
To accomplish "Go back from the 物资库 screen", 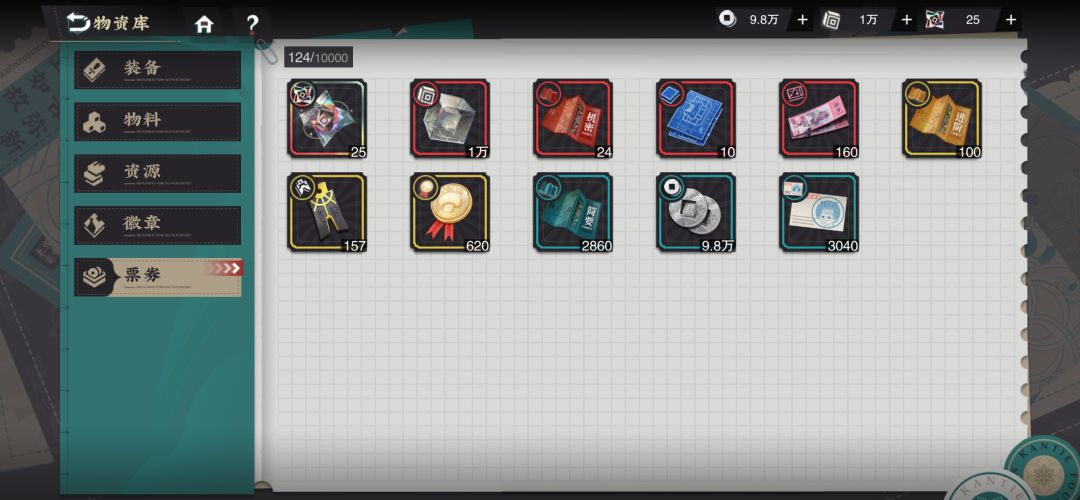I will tap(79, 23).
